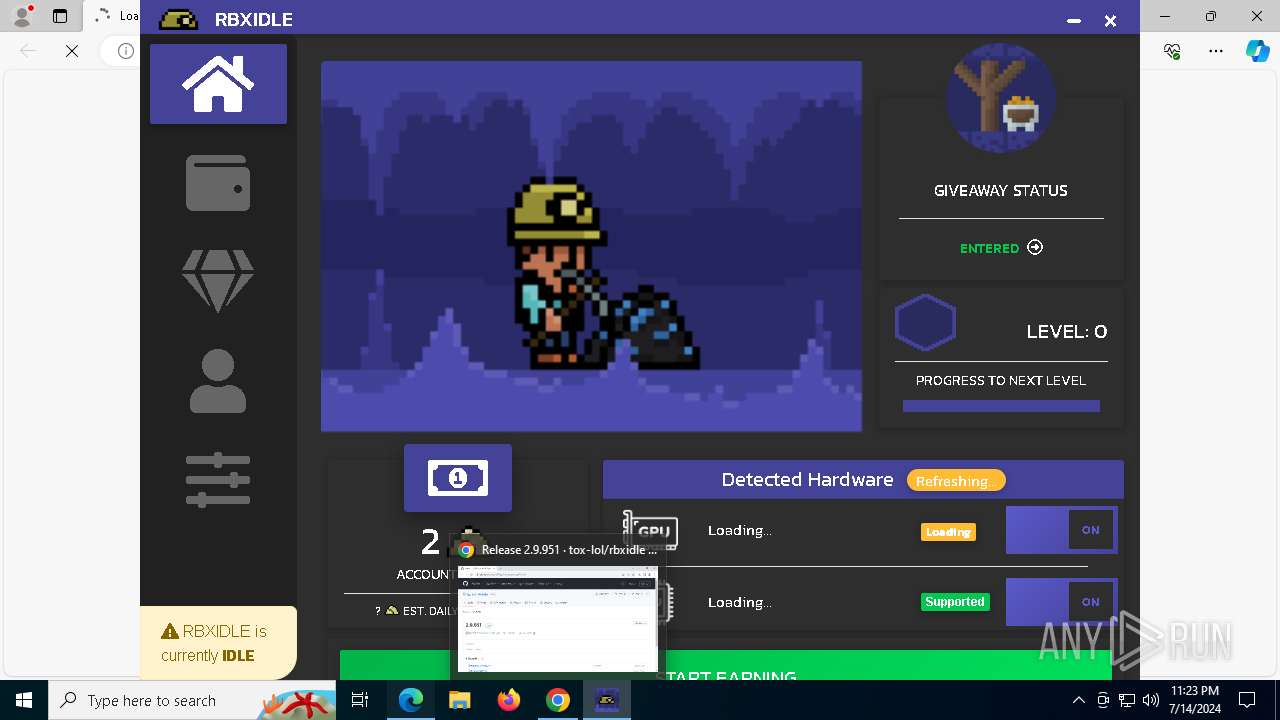This screenshot has width=1280, height=720.
Task: Click the Edge site information icon
Action: [x=125, y=51]
